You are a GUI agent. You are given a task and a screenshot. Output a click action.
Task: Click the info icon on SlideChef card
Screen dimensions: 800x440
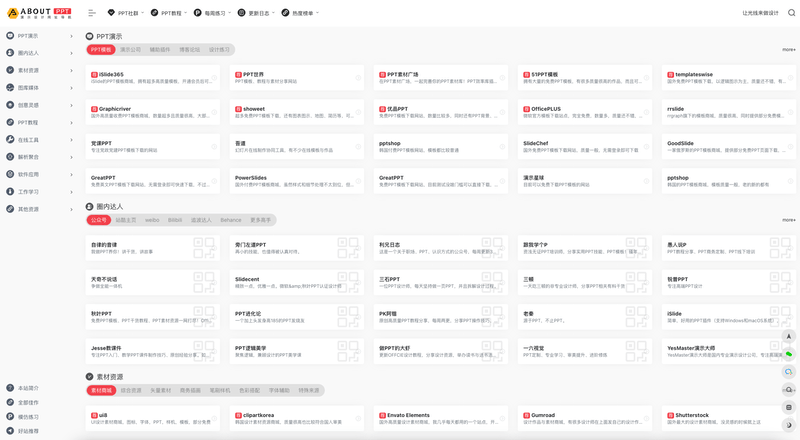pos(646,146)
